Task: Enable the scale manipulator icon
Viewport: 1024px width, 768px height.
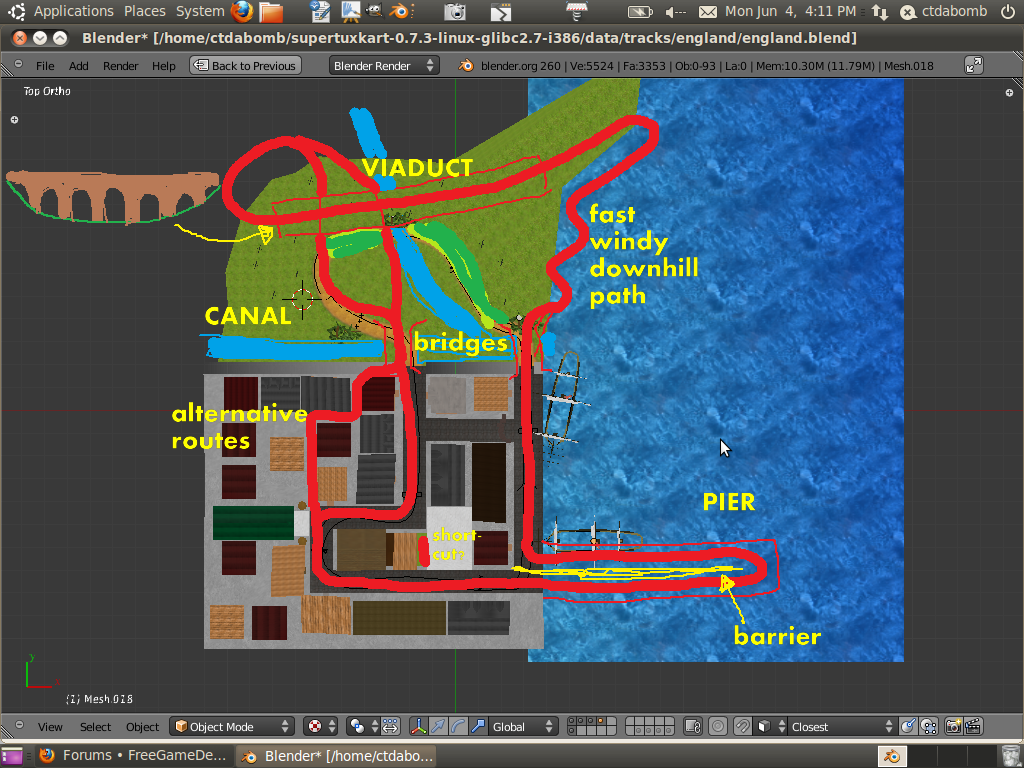Action: pos(477,727)
